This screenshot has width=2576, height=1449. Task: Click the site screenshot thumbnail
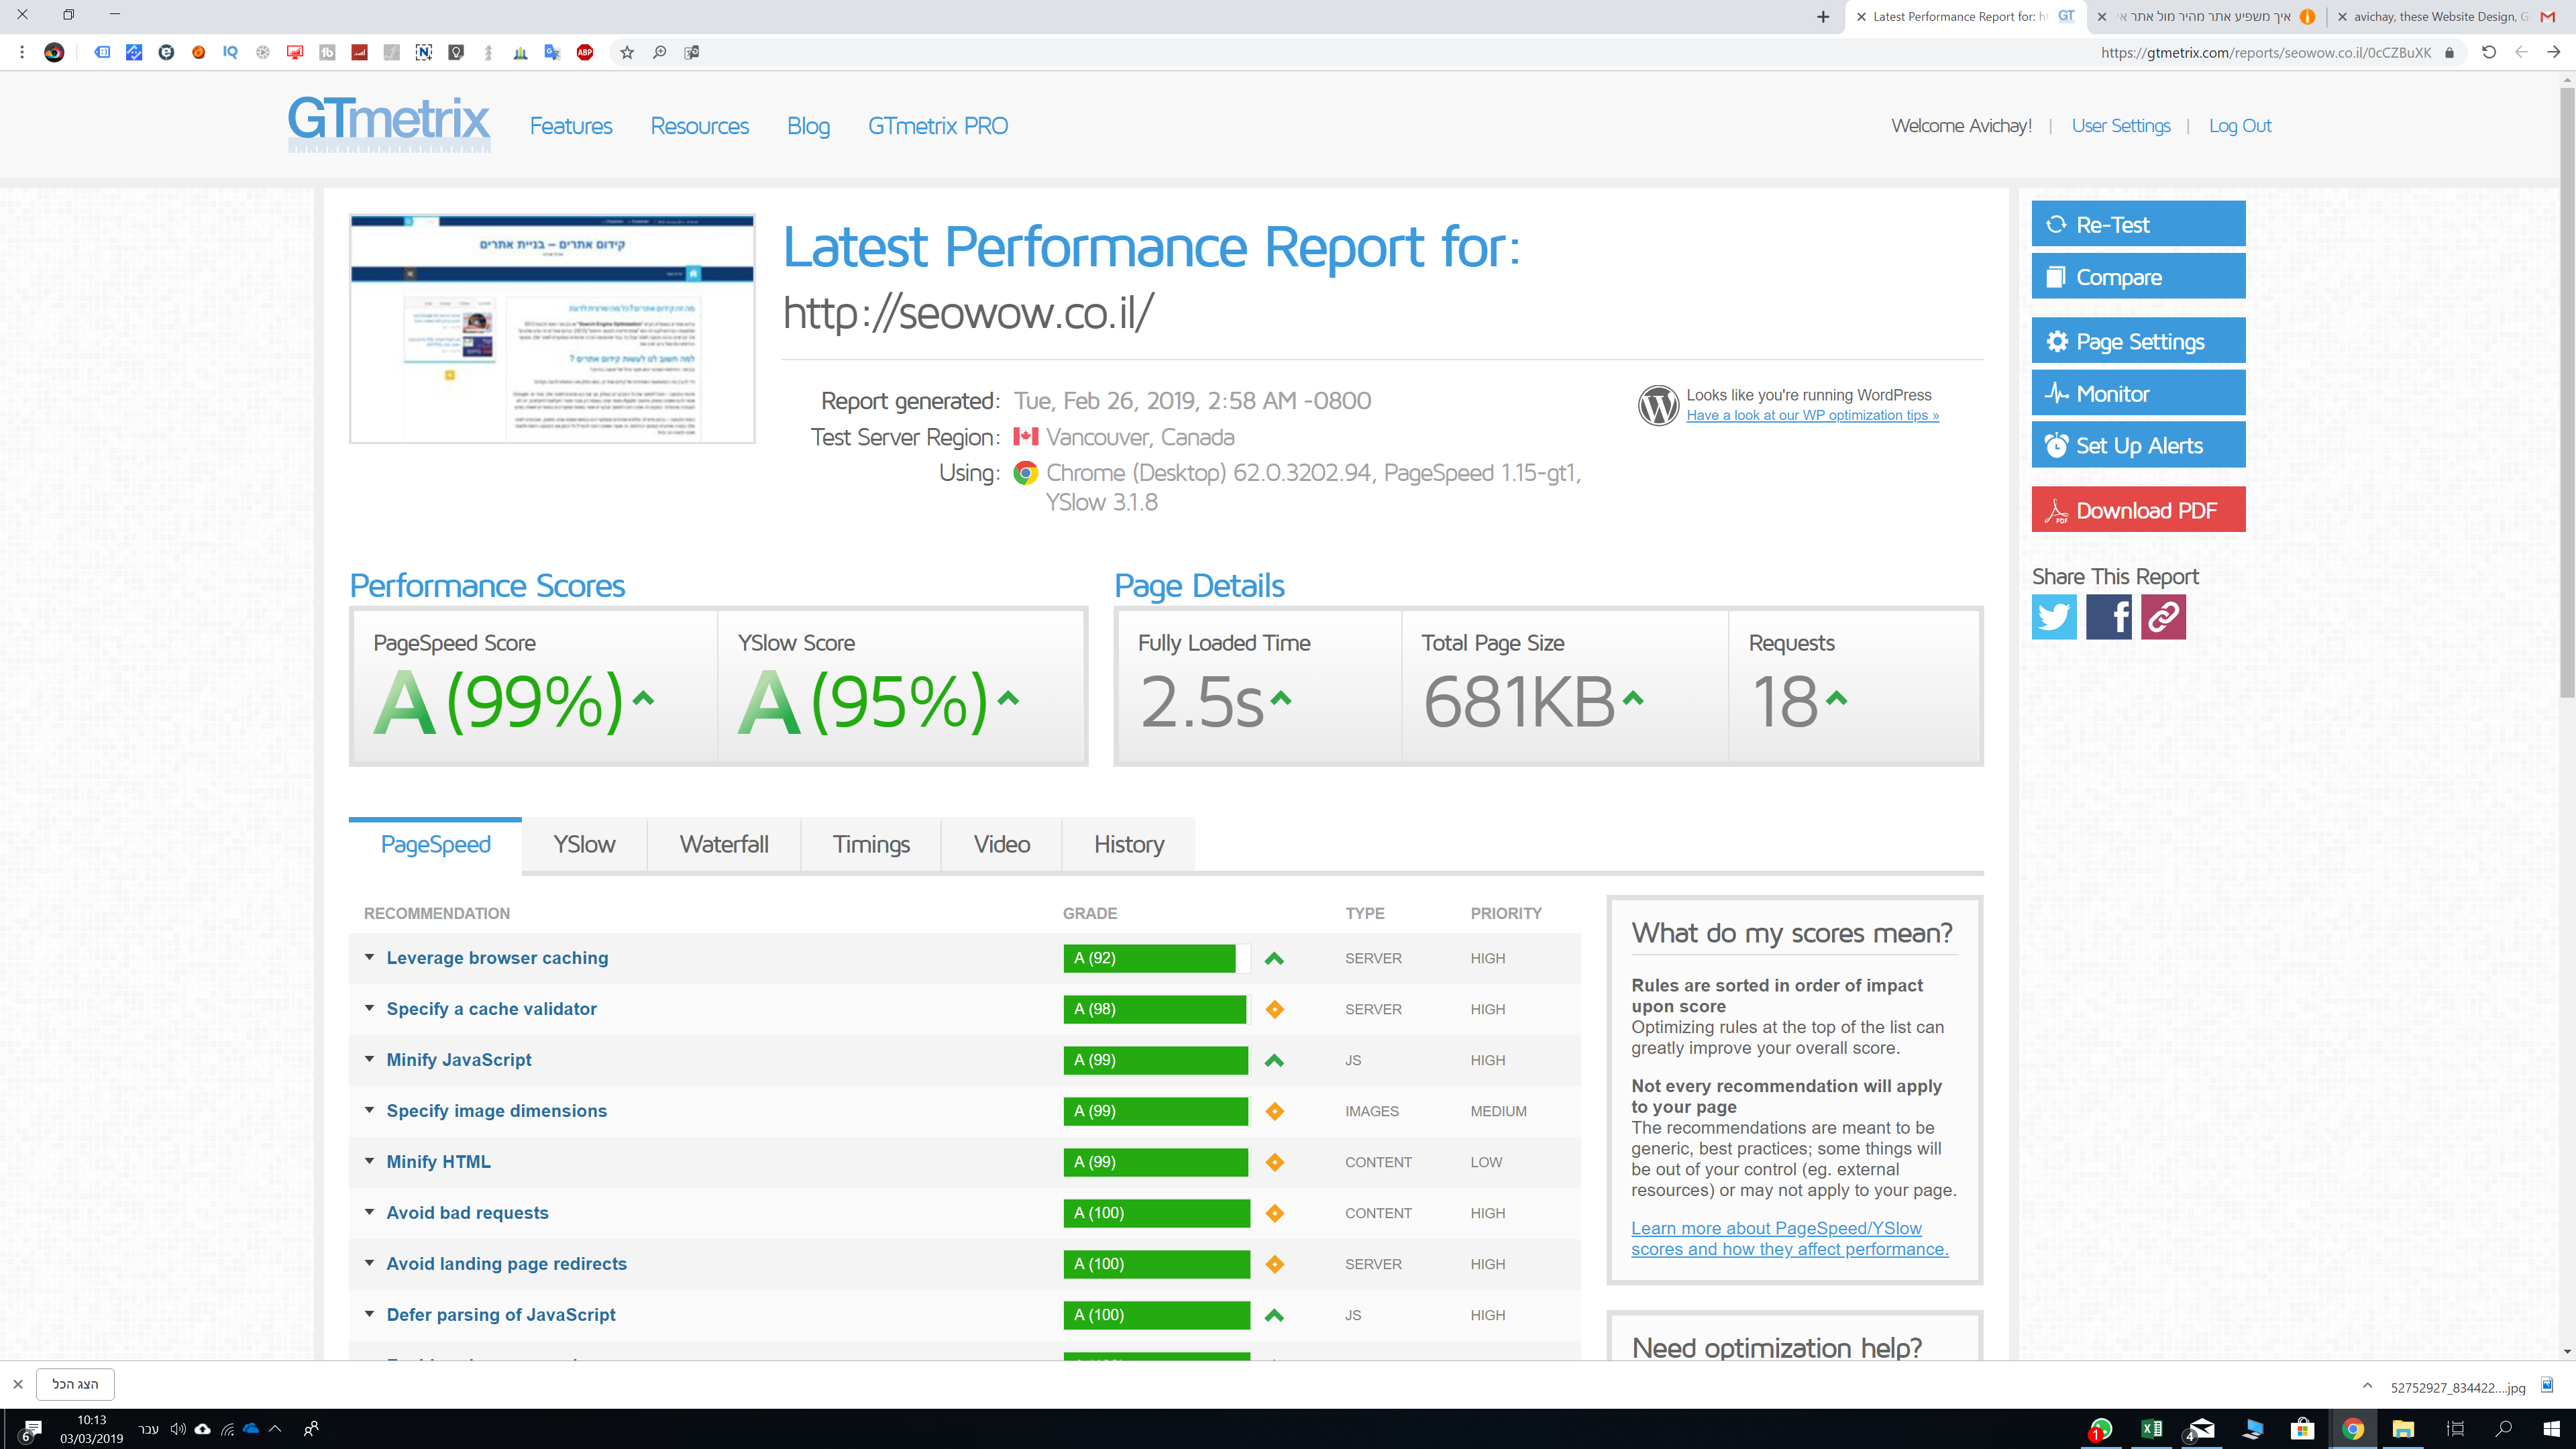[552, 328]
